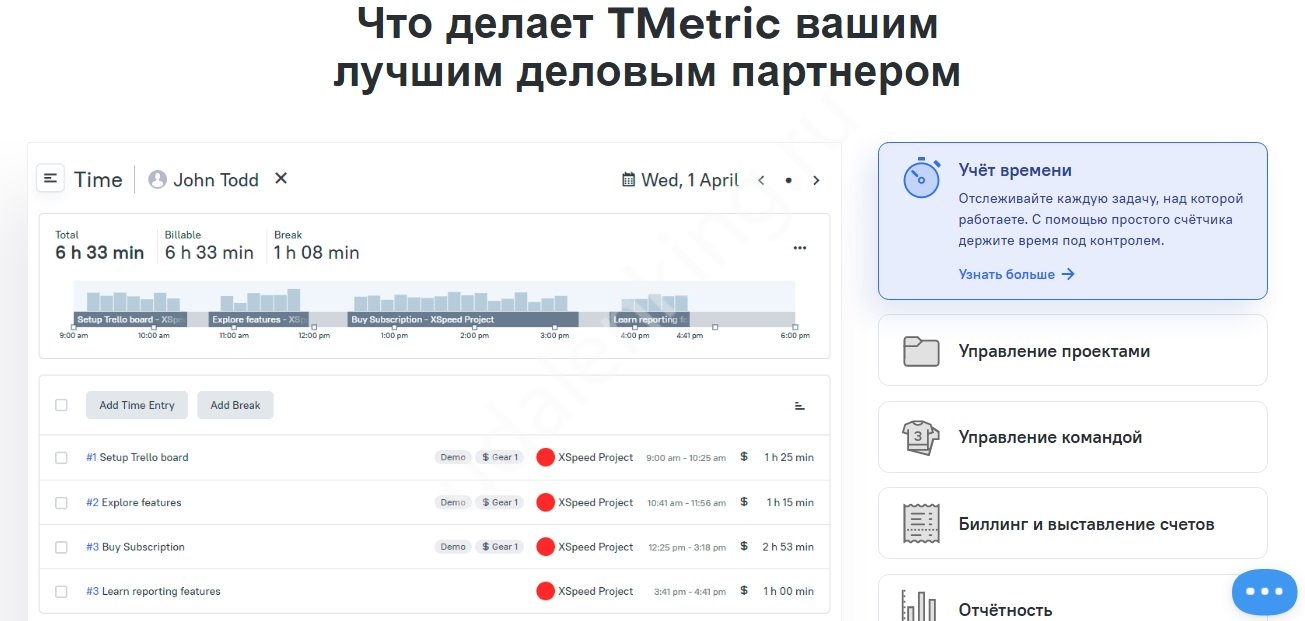The height and width of the screenshot is (621, 1305).
Task: Click the today dot between date arrows
Action: pos(788,181)
